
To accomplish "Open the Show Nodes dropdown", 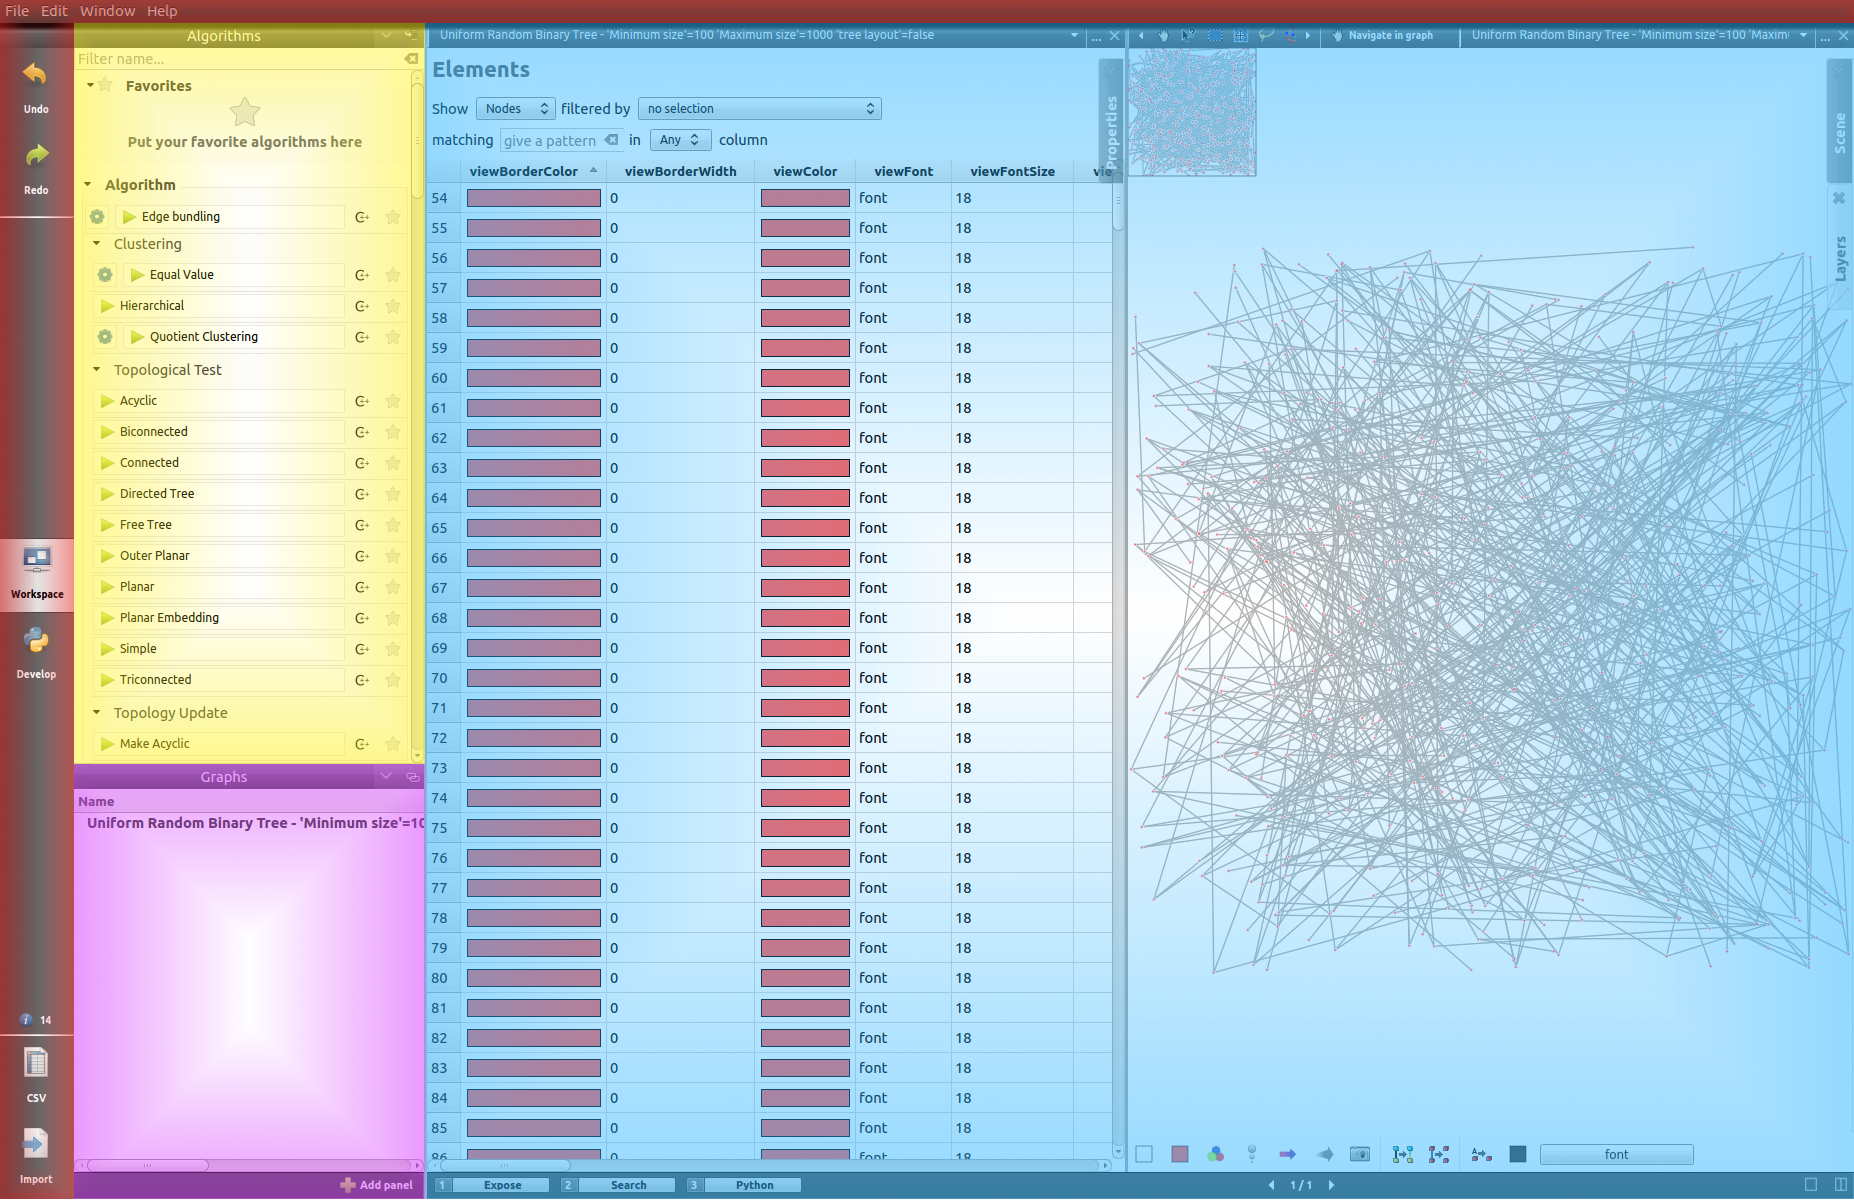I will pyautogui.click(x=516, y=109).
